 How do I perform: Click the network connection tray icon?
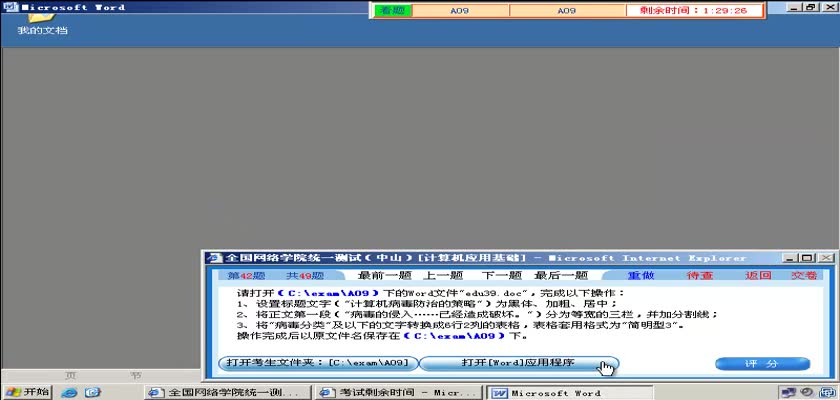click(x=788, y=393)
